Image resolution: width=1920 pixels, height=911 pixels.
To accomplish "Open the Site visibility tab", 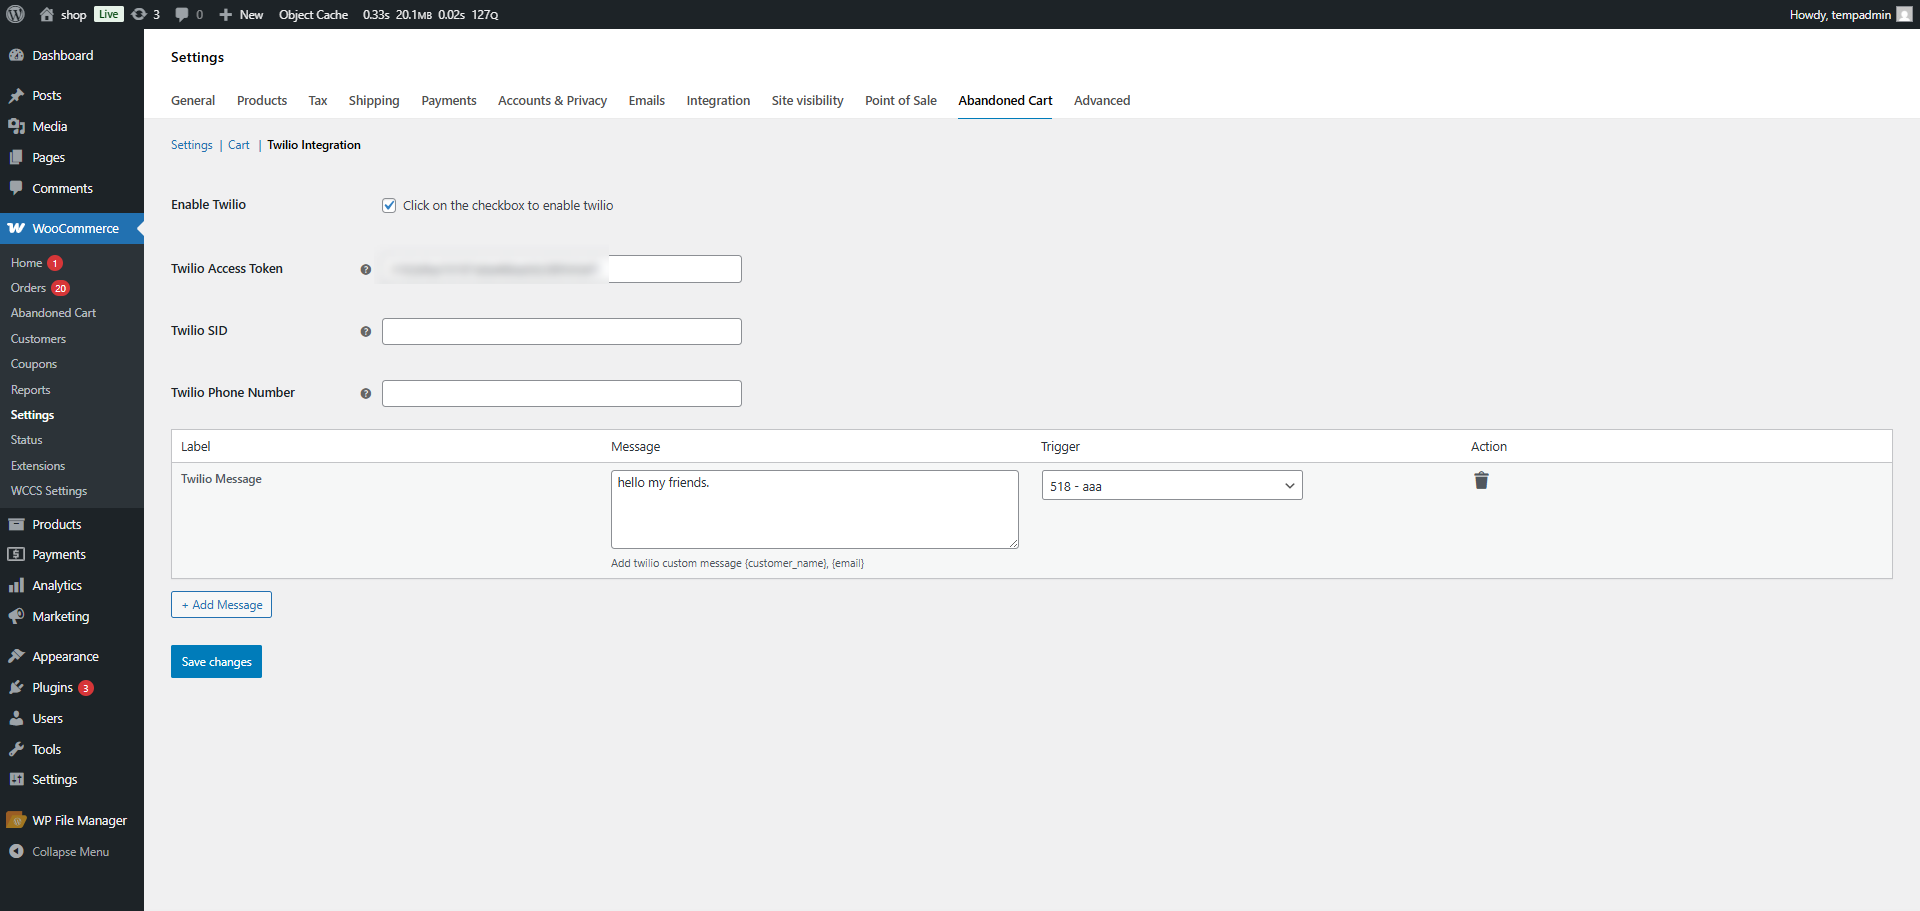I will [x=807, y=100].
